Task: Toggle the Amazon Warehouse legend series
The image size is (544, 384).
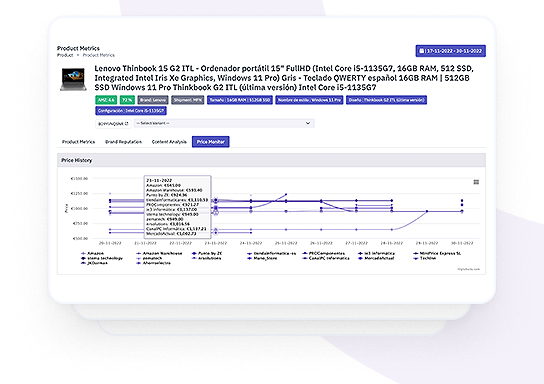Action: tap(159, 253)
